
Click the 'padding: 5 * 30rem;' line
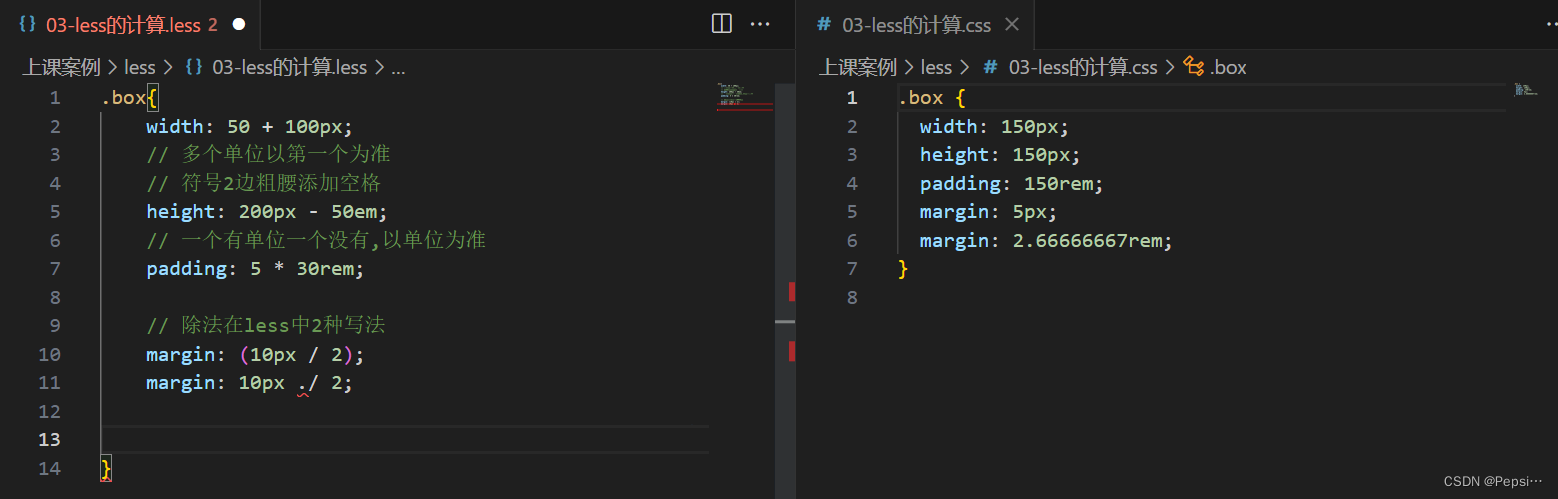point(255,269)
